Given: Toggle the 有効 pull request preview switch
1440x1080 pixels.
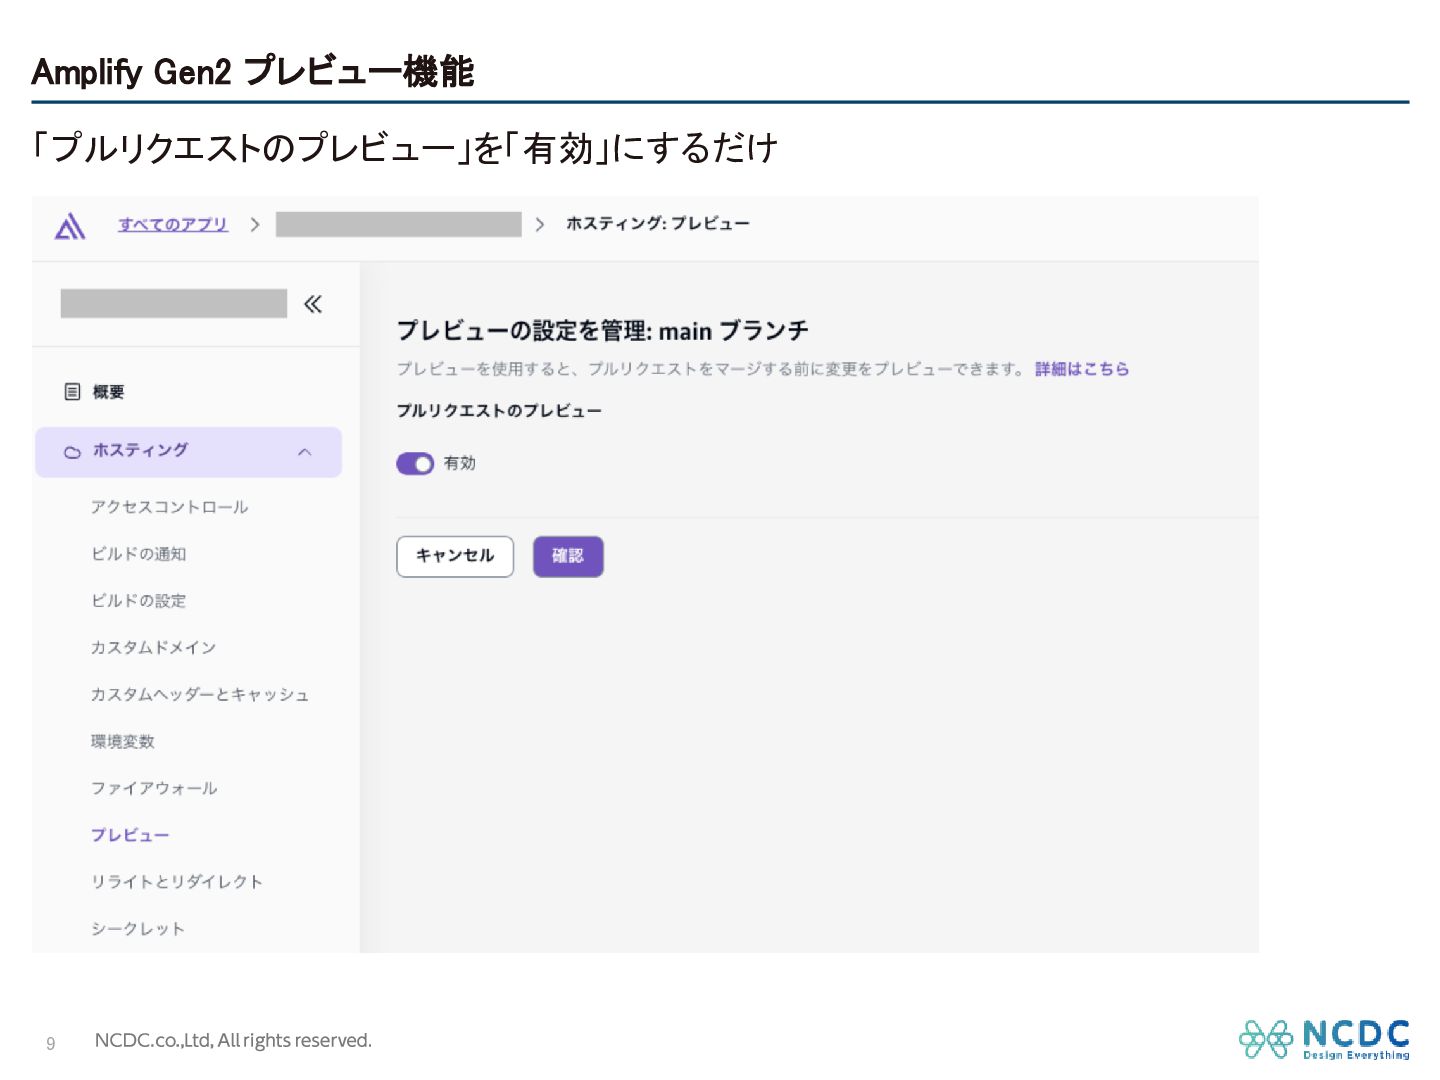Looking at the screenshot, I should (x=415, y=464).
